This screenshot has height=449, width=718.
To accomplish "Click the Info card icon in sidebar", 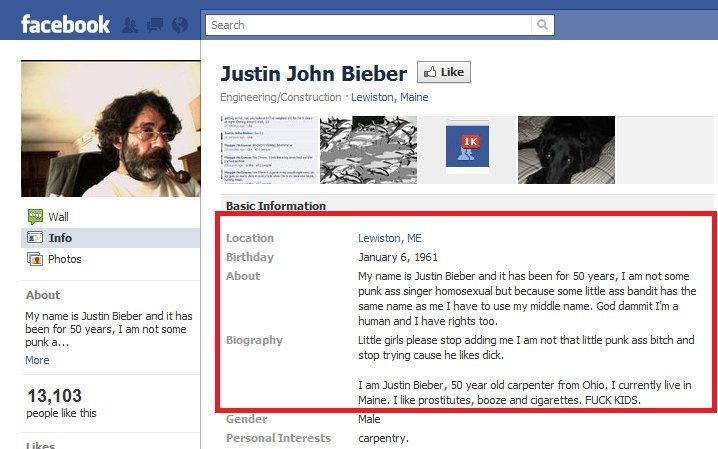I will tap(35, 238).
